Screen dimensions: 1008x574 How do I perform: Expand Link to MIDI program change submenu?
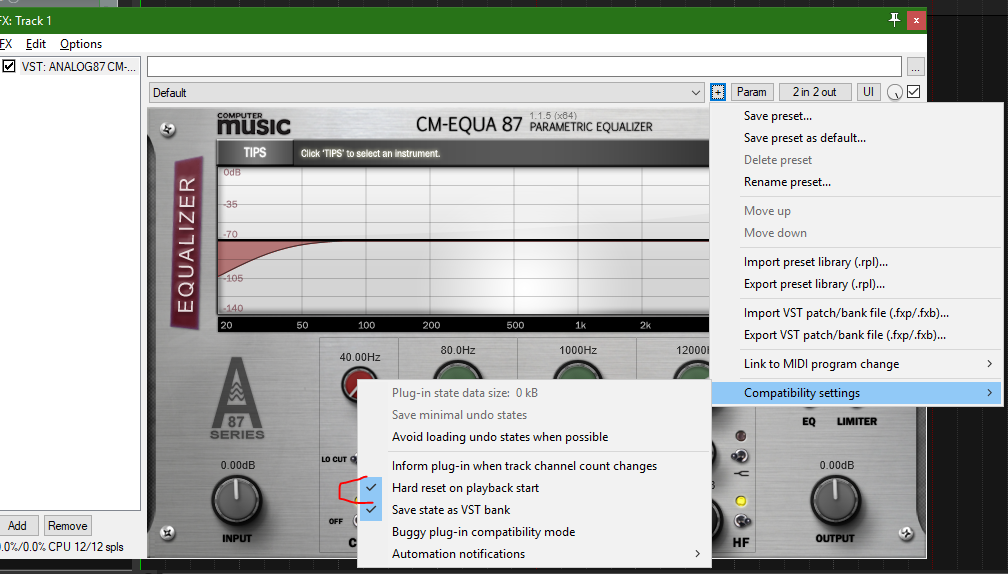(x=857, y=364)
